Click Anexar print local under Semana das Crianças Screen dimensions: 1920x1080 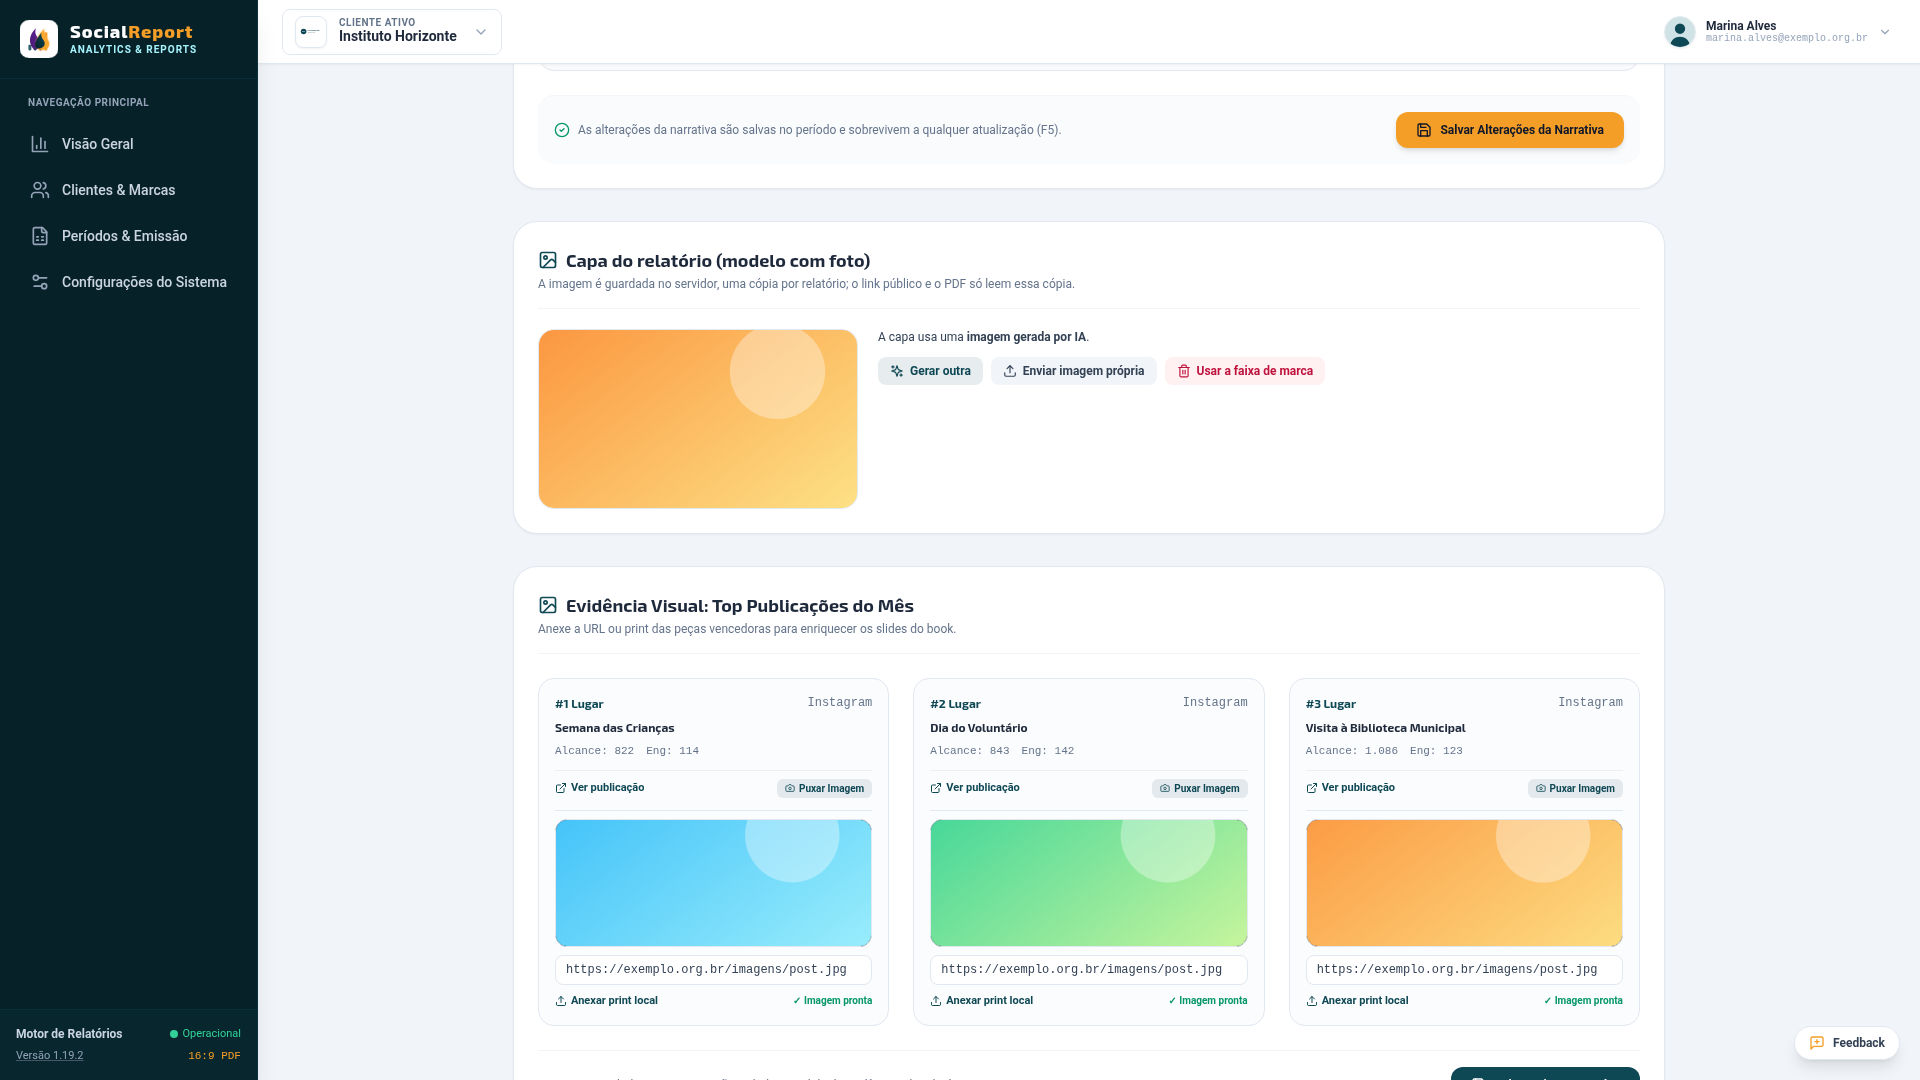tap(606, 1001)
